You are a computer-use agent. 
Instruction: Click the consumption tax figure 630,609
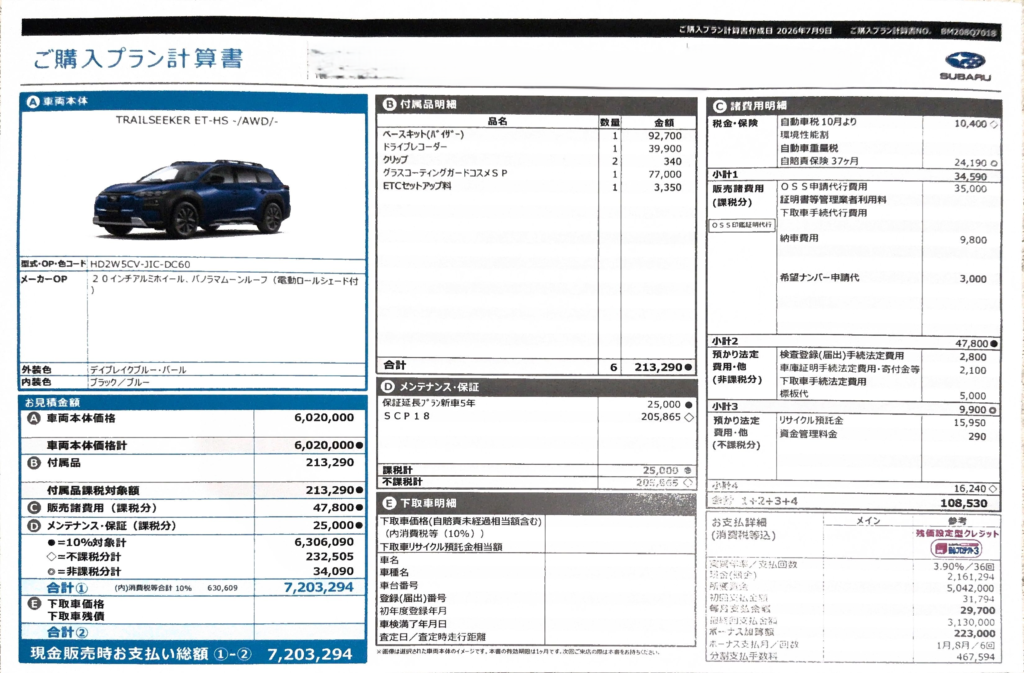[x=223, y=588]
